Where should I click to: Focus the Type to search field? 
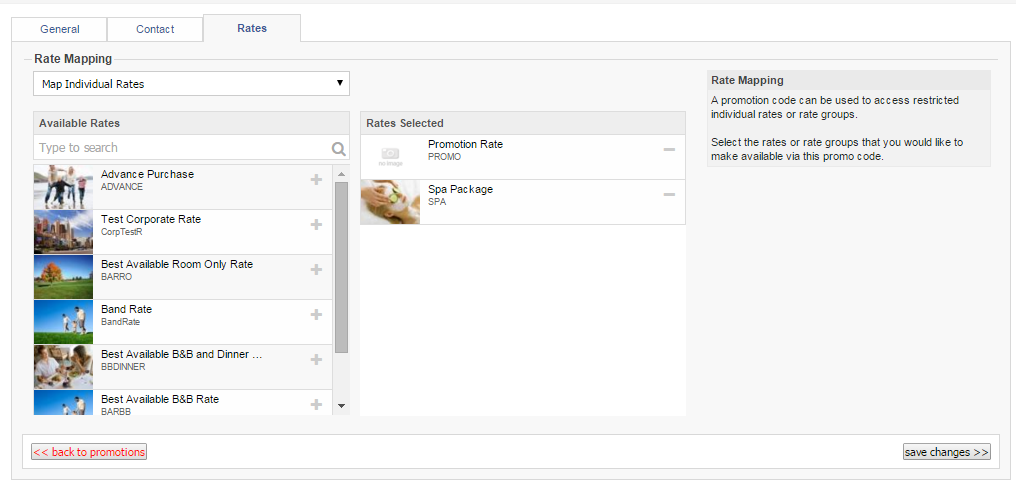coord(183,148)
